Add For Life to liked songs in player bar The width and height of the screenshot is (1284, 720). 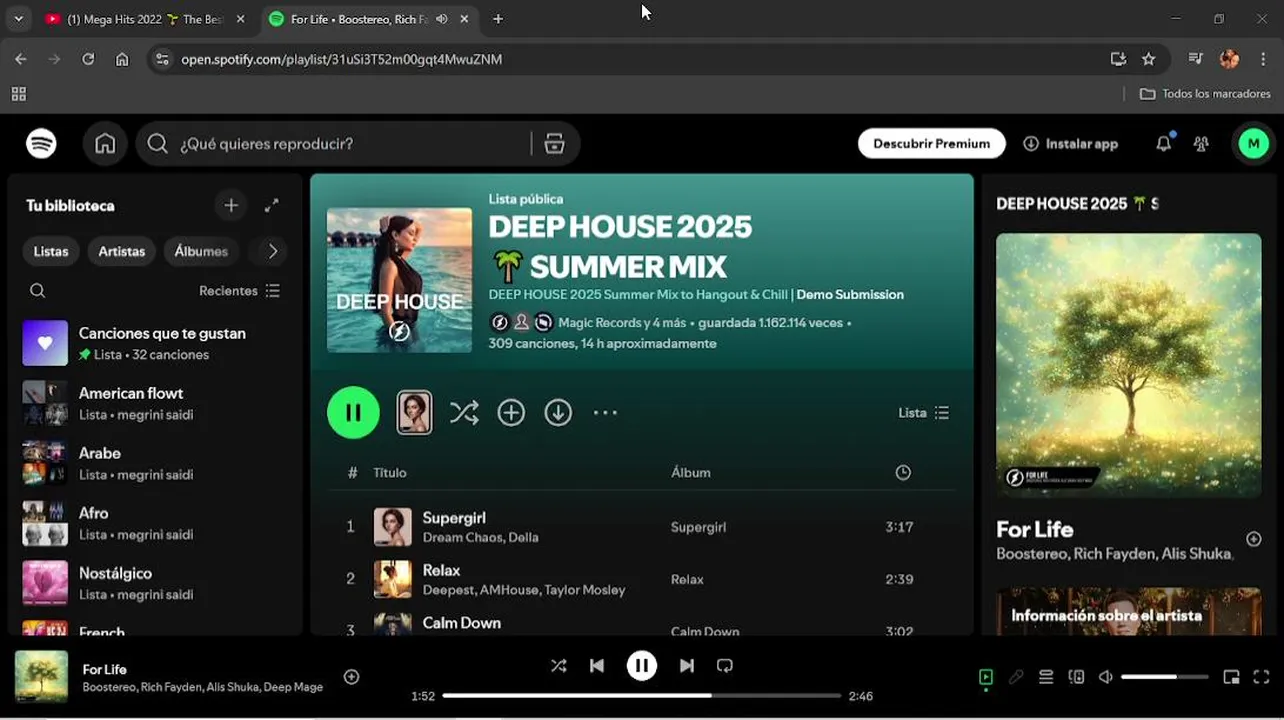point(351,677)
